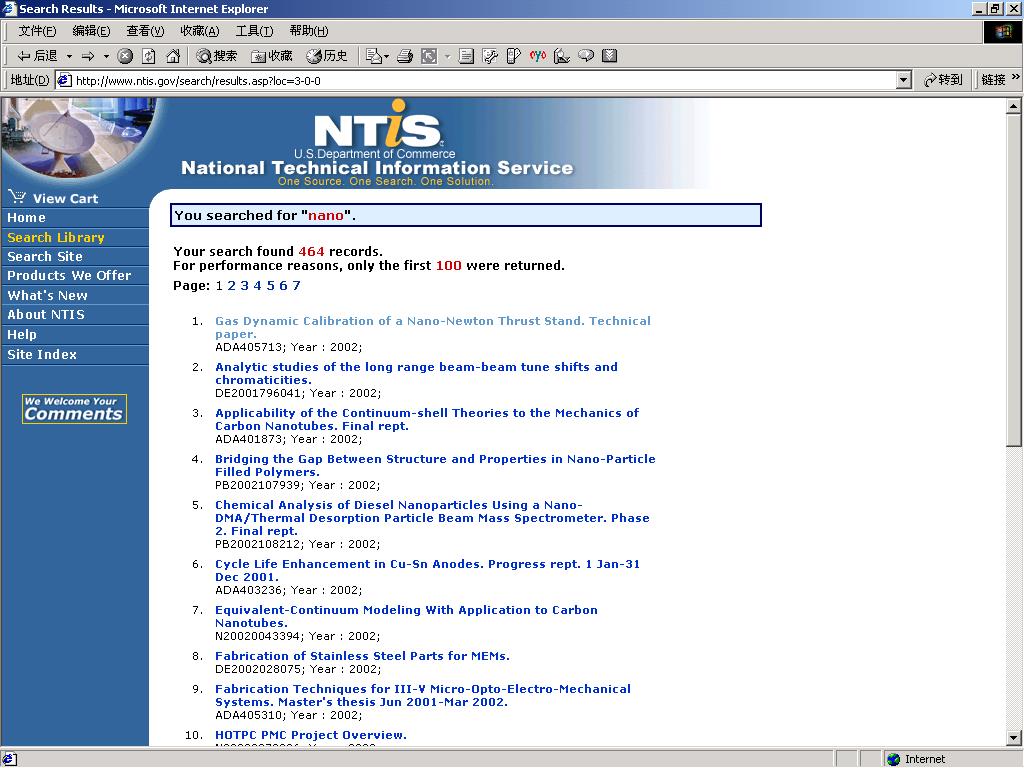Click the Back (后退) toolbar button

pos(37,56)
